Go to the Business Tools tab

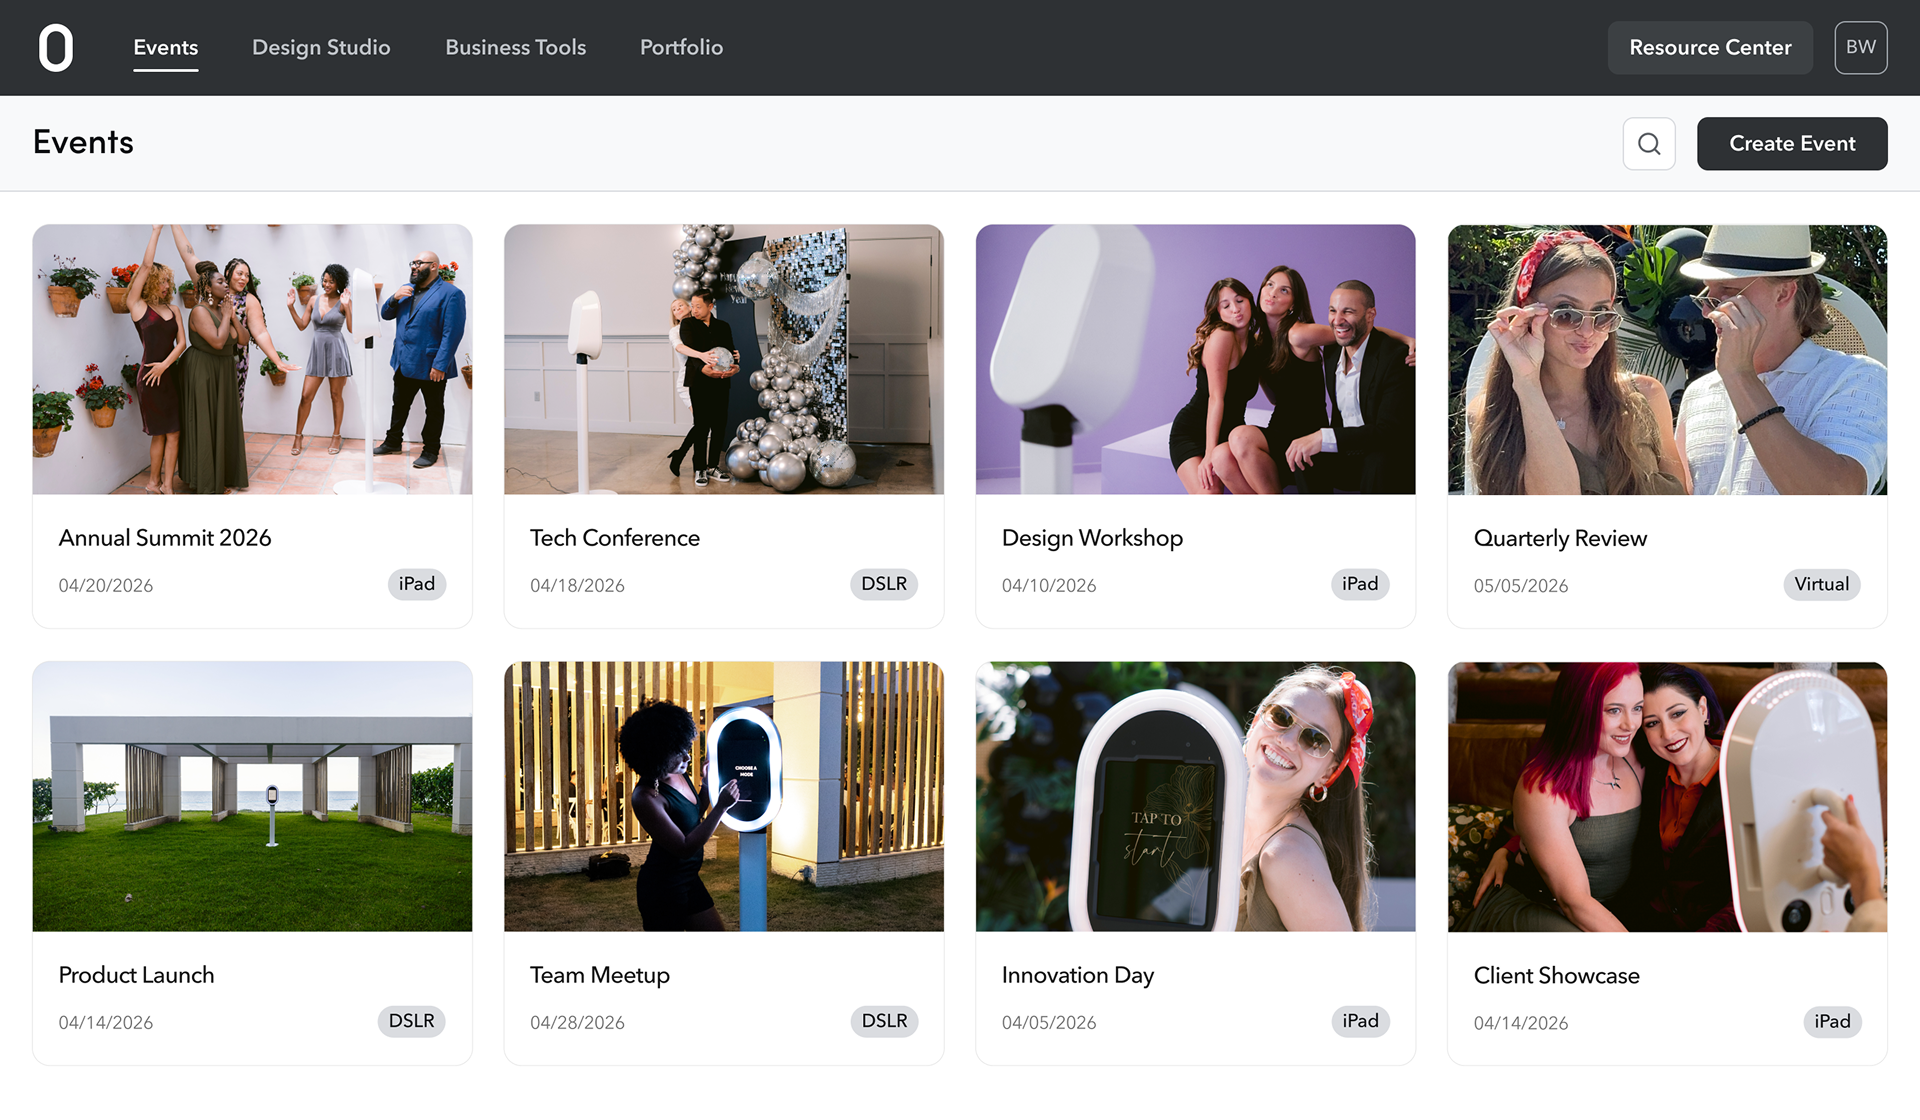516,48
